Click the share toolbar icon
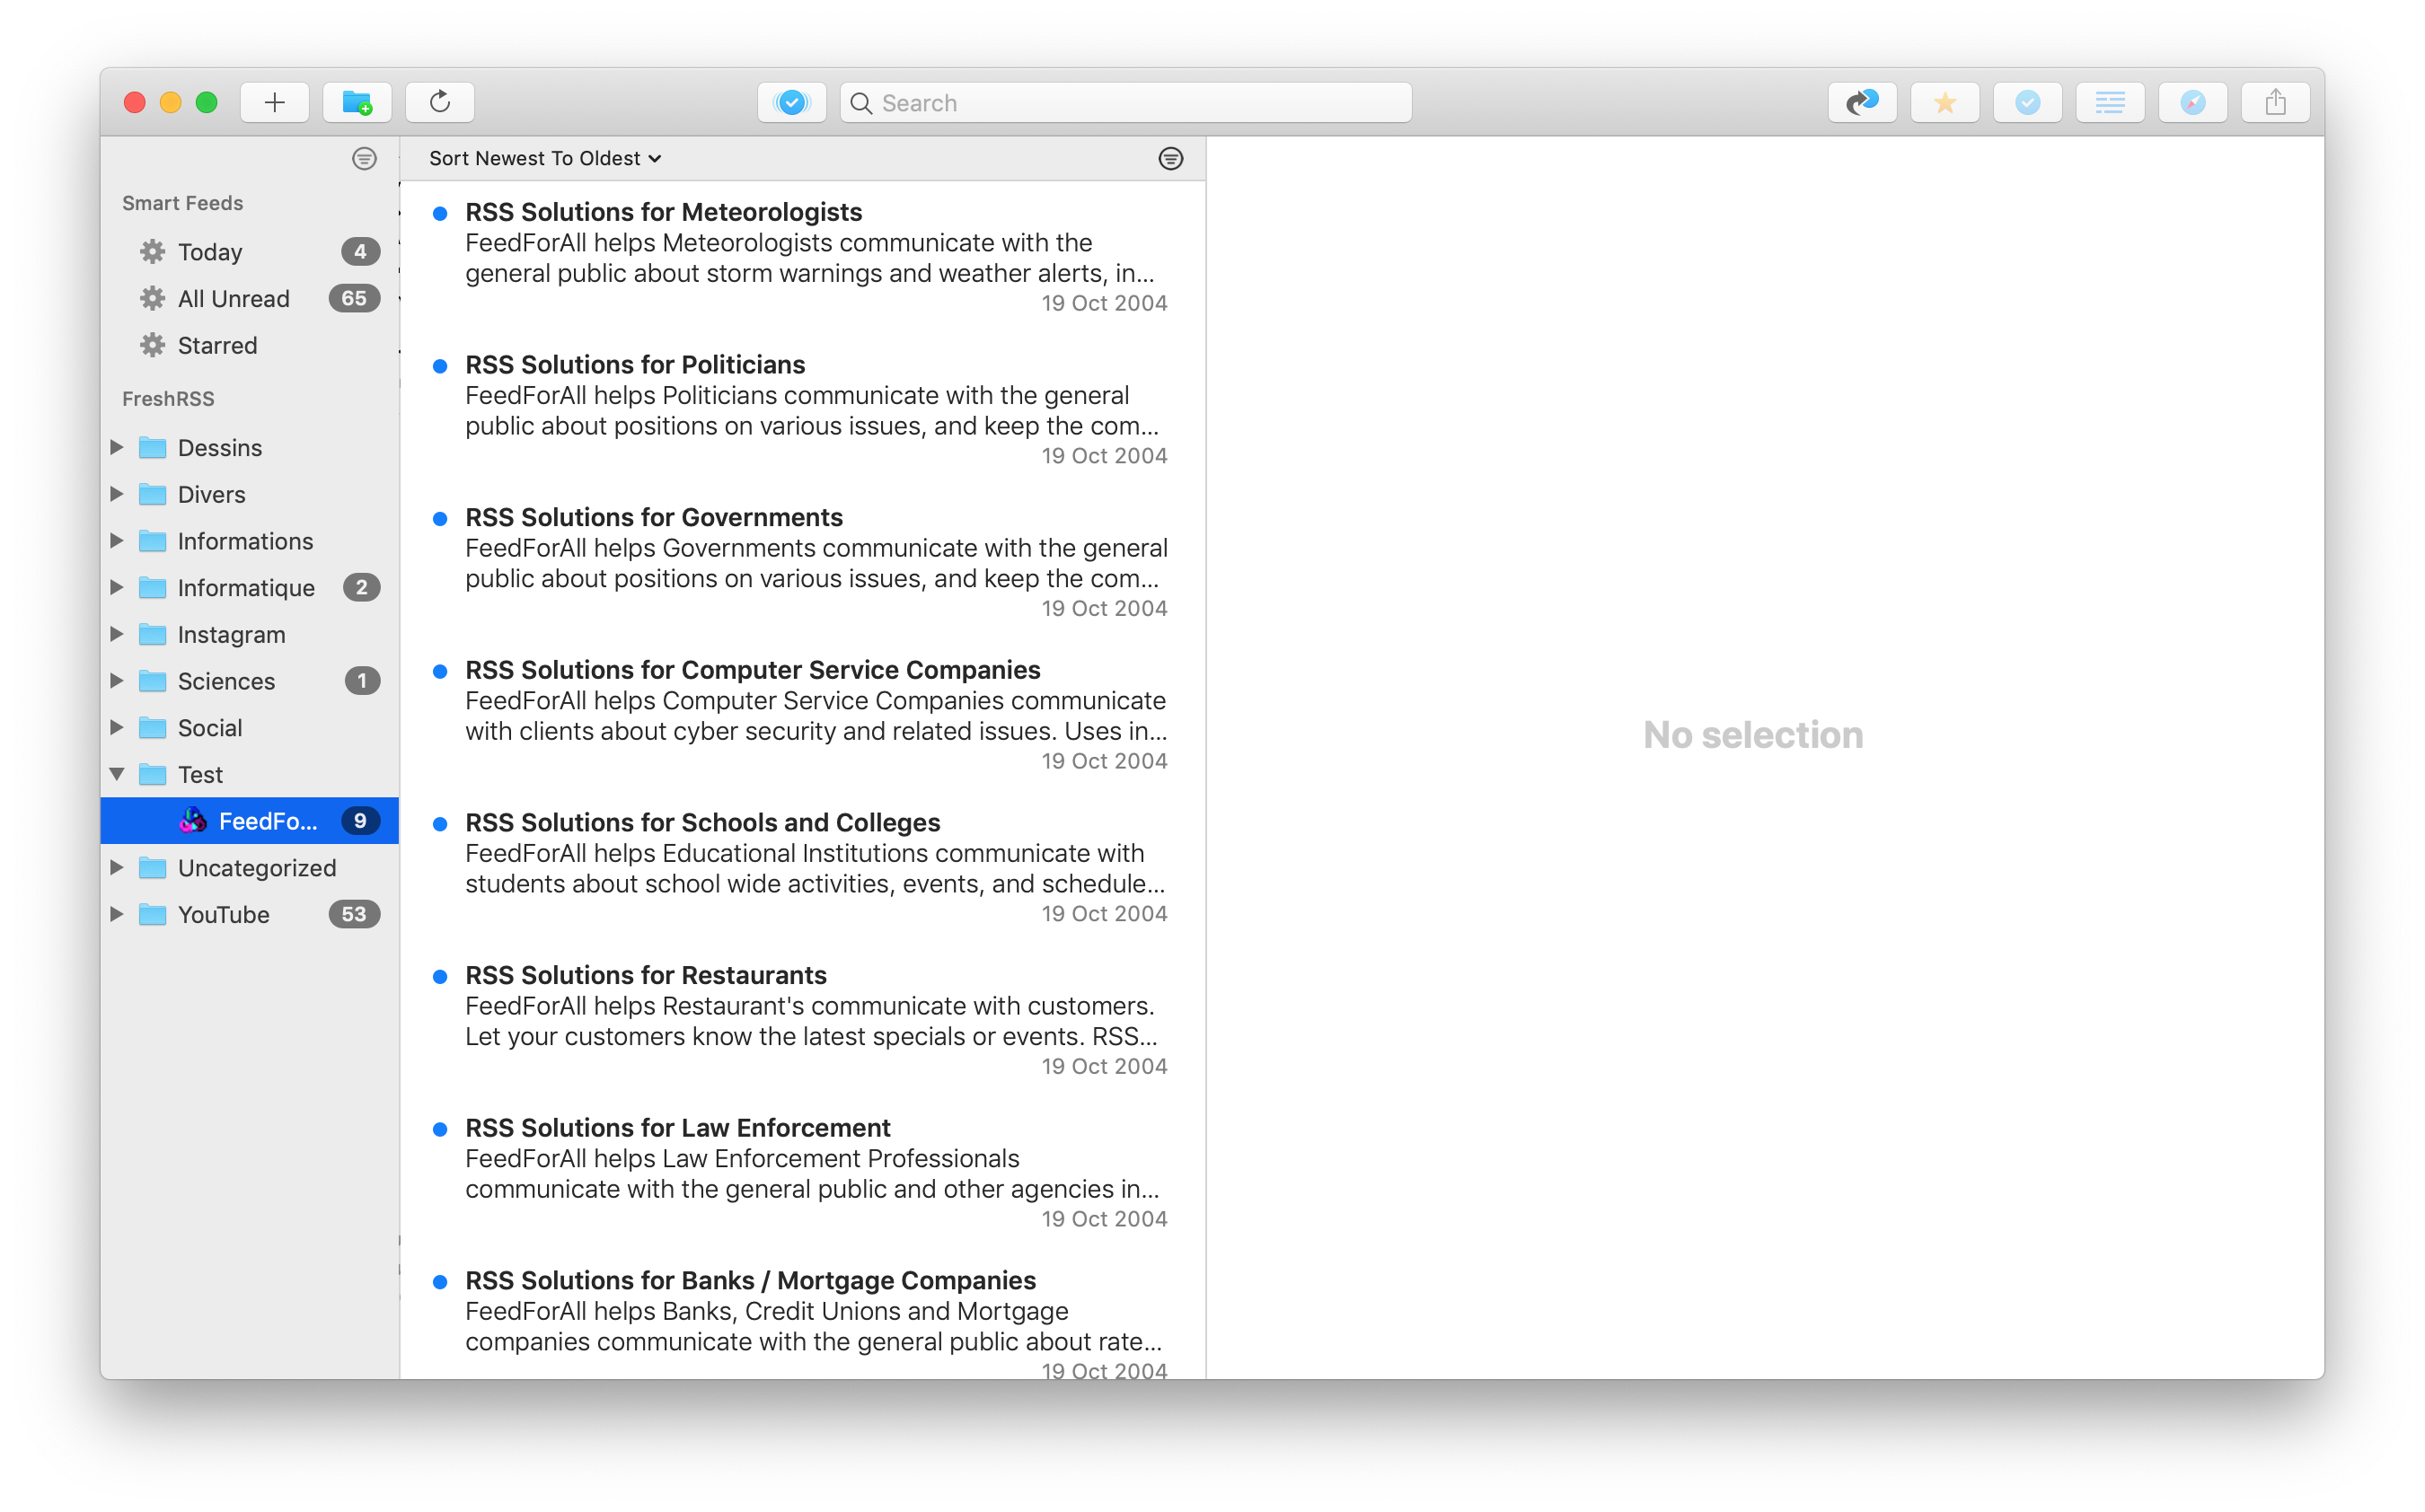 [x=2275, y=102]
